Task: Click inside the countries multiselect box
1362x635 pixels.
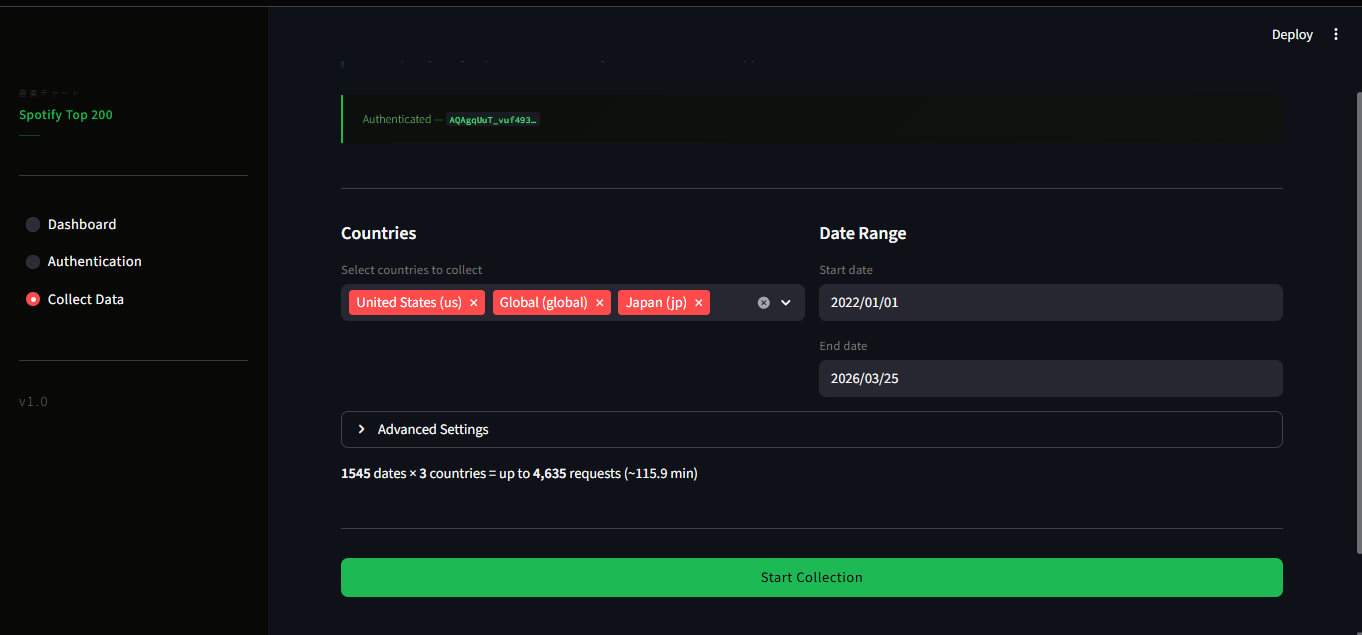Action: click(x=733, y=303)
